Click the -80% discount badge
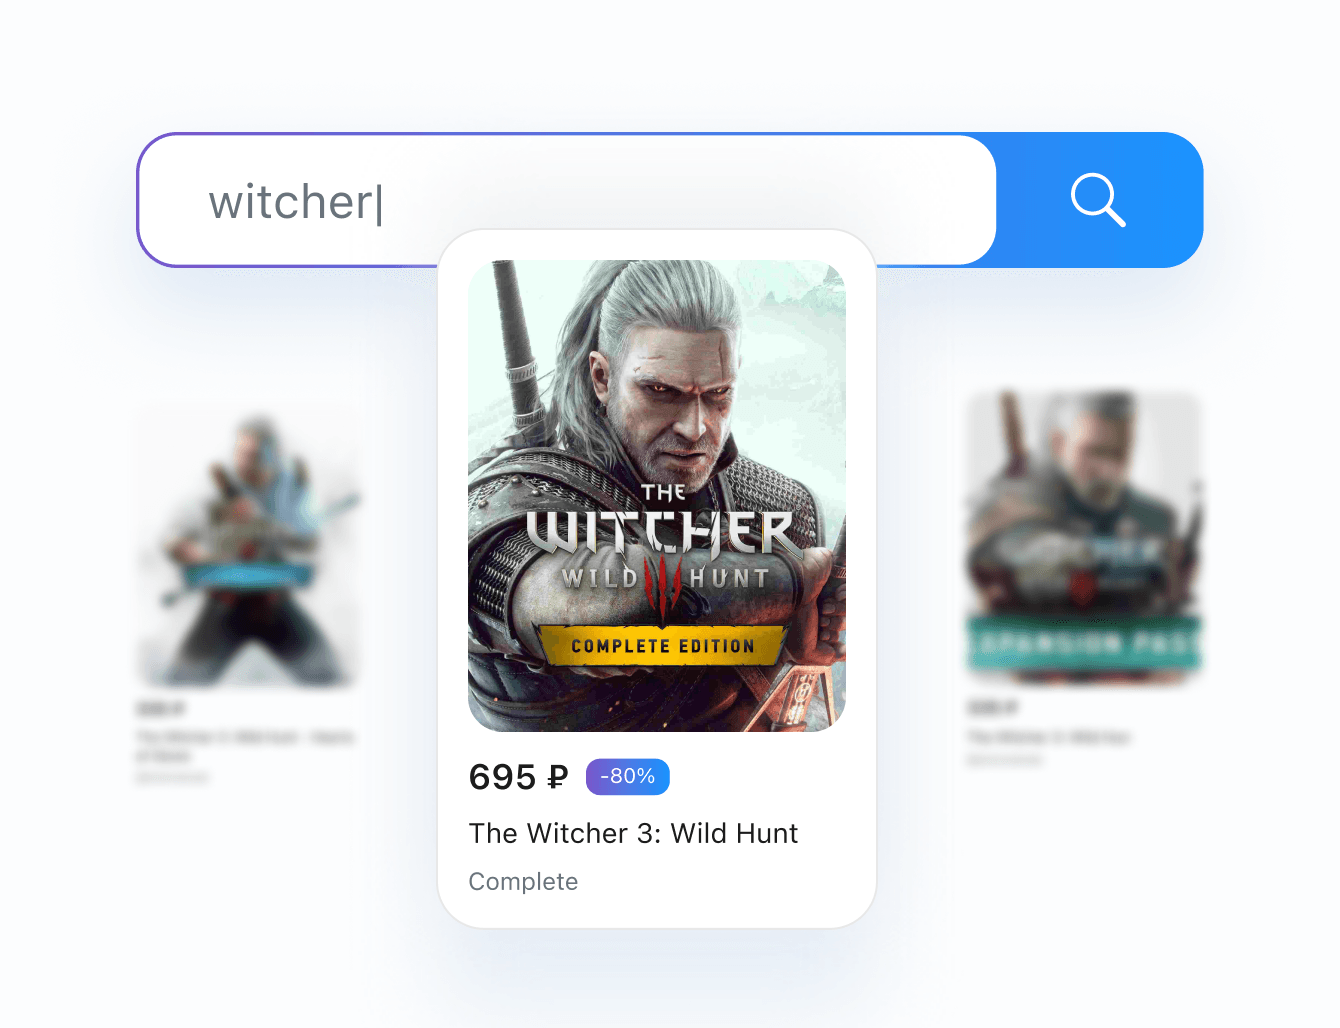1340x1028 pixels. pos(628,777)
